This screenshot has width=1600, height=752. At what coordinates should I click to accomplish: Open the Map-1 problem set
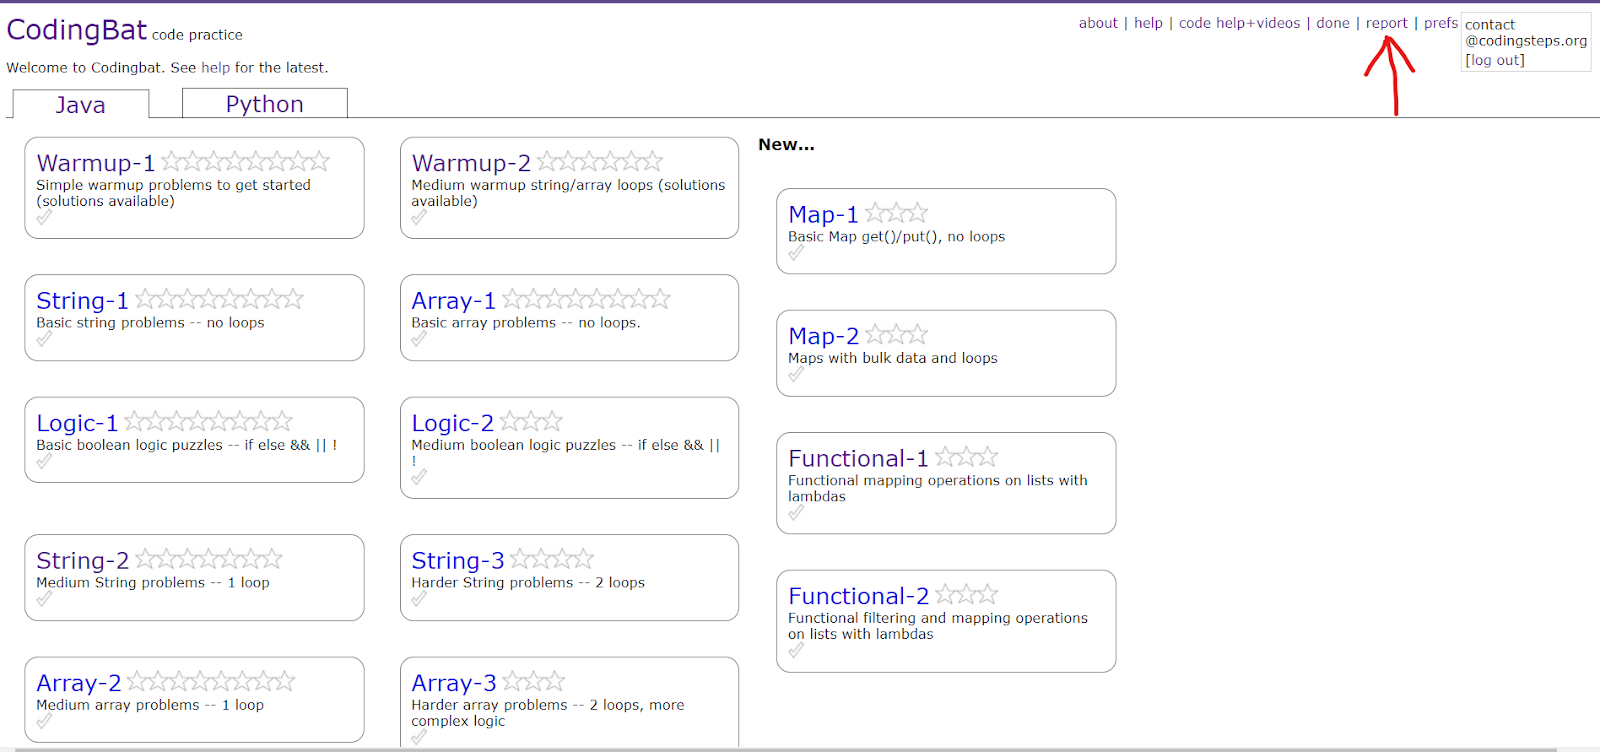824,214
